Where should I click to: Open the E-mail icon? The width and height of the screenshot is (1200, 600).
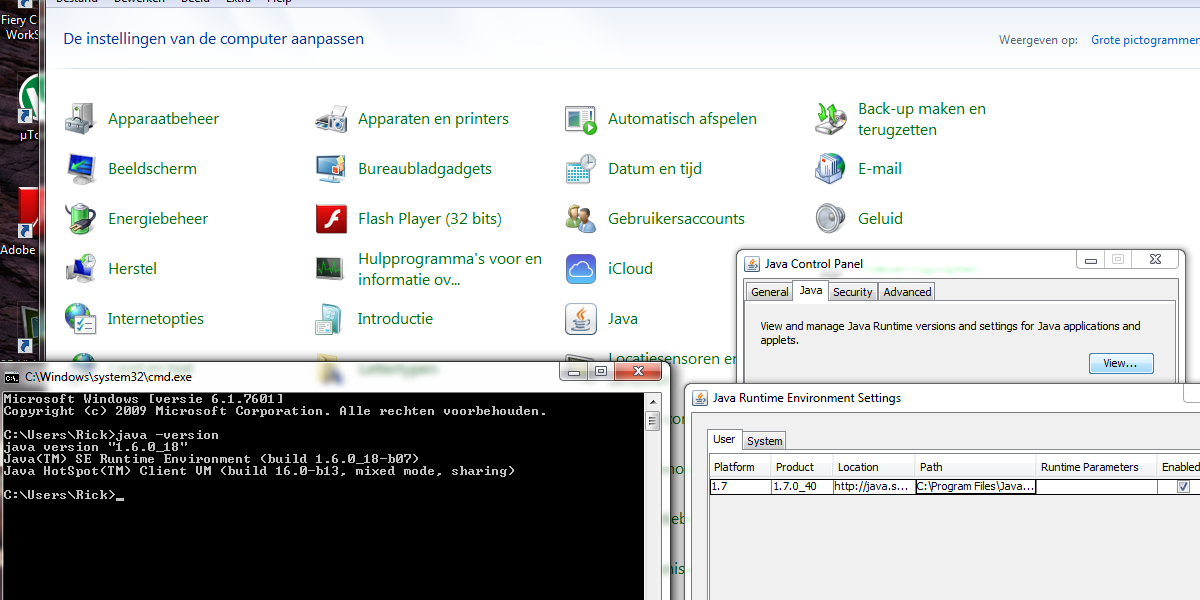tap(830, 168)
